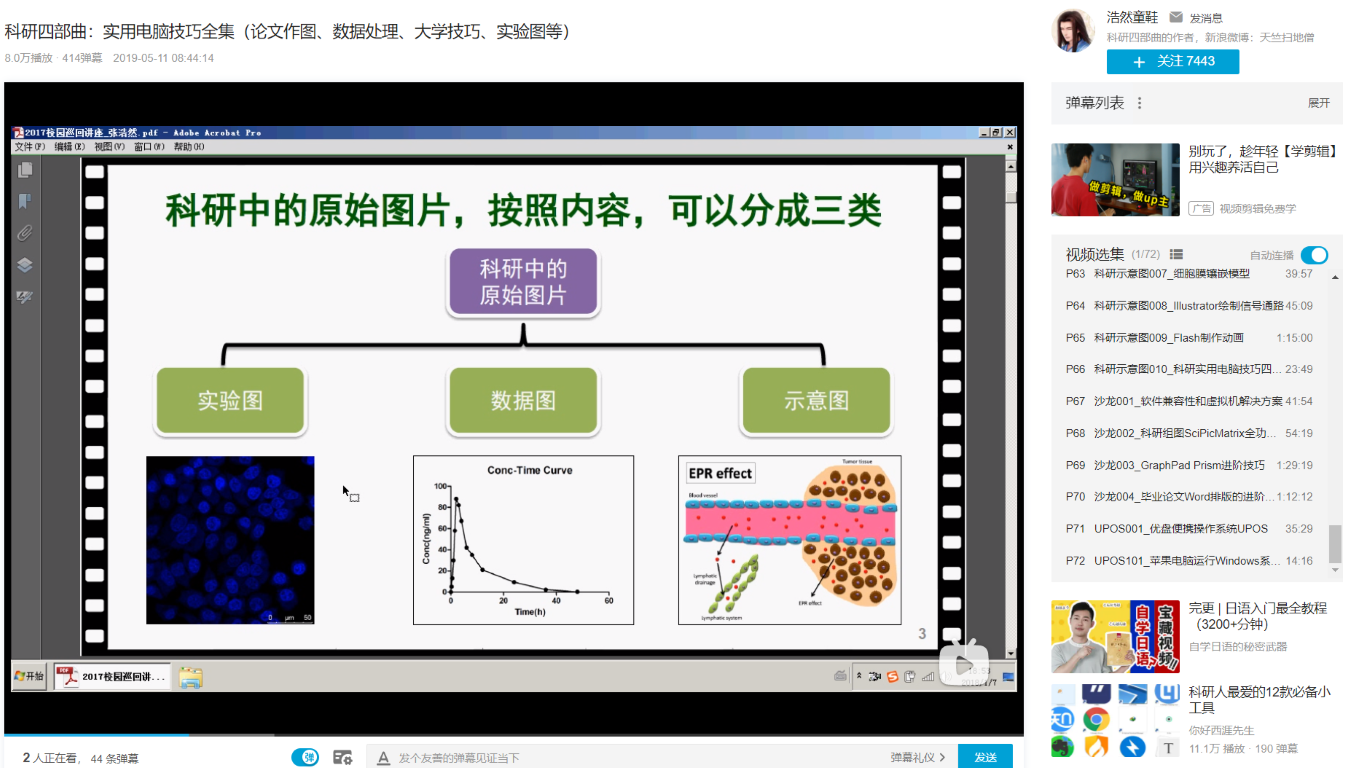The height and width of the screenshot is (768, 1362).
Task: Open Attachments paperclip icon in Acrobat
Action: click(x=25, y=233)
